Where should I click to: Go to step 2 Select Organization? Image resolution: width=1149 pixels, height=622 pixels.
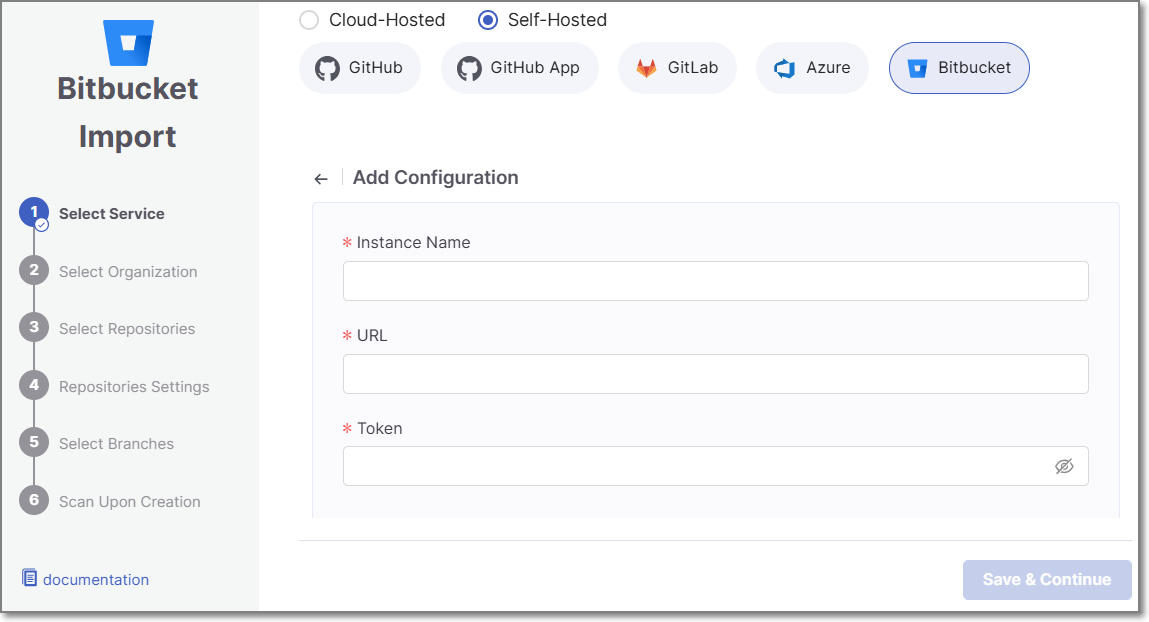point(127,272)
